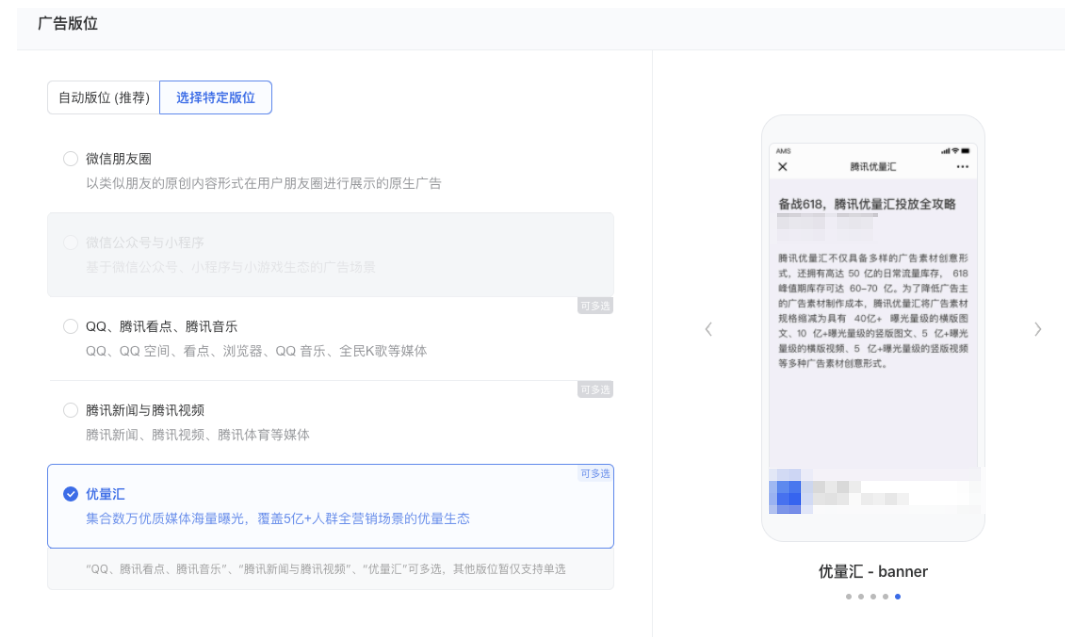
Task: Close the phone preview page with X
Action: point(782,167)
